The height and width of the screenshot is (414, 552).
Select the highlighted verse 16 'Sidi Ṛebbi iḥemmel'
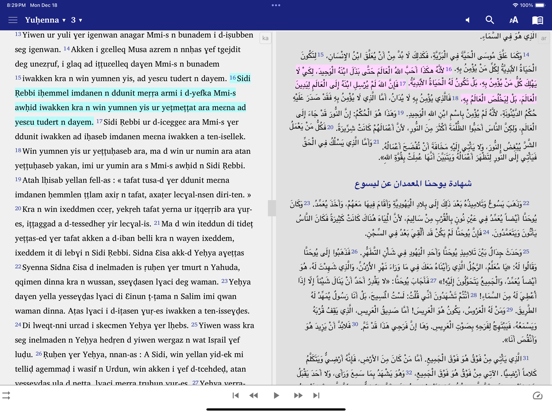[x=131, y=100]
